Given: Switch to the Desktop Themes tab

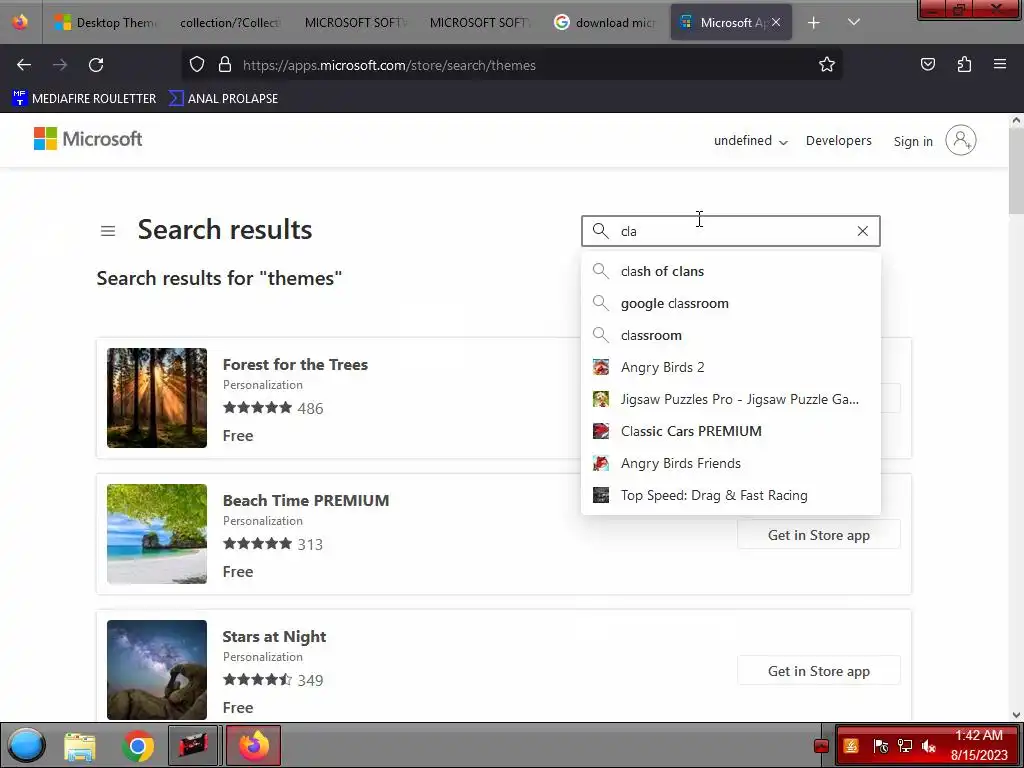Looking at the screenshot, I should 105,23.
